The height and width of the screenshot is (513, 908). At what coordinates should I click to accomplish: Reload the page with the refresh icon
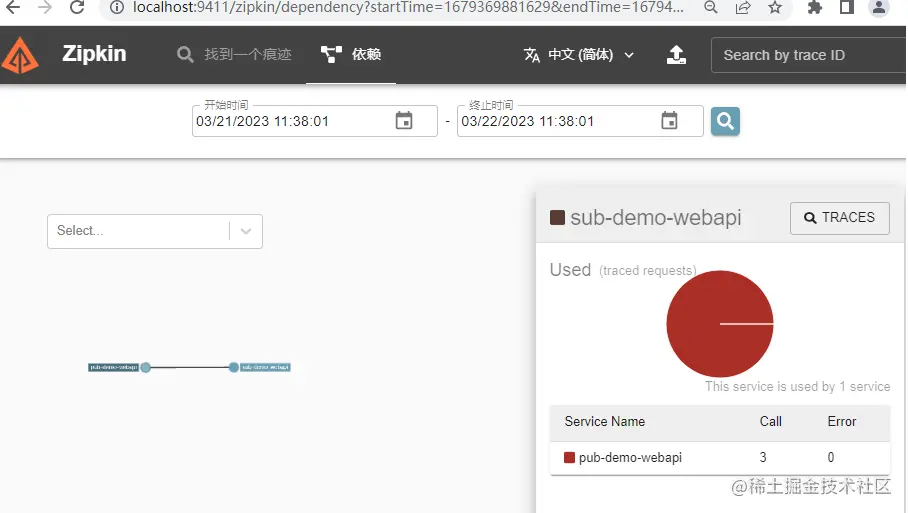(77, 8)
